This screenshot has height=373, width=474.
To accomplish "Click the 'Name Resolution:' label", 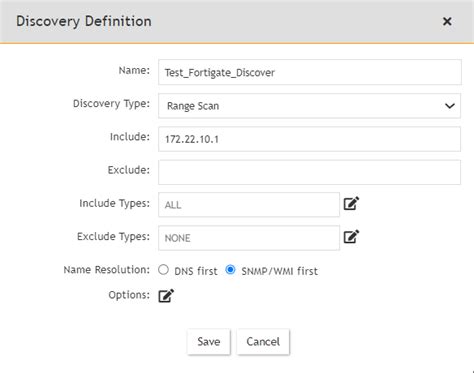I will coord(107,270).
